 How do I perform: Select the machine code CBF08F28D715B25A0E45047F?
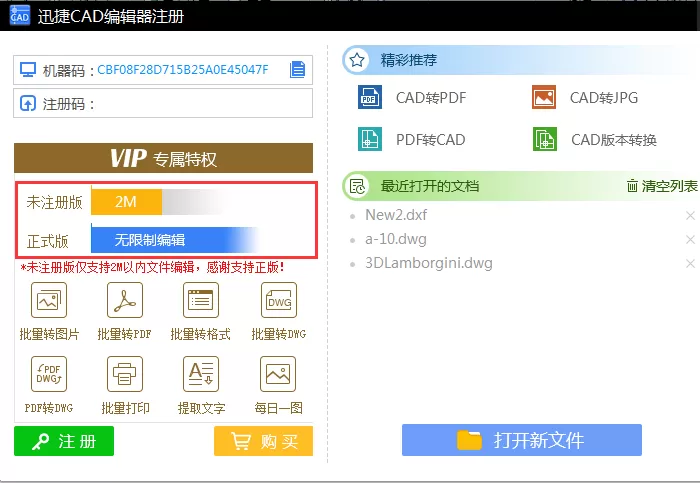pyautogui.click(x=183, y=70)
